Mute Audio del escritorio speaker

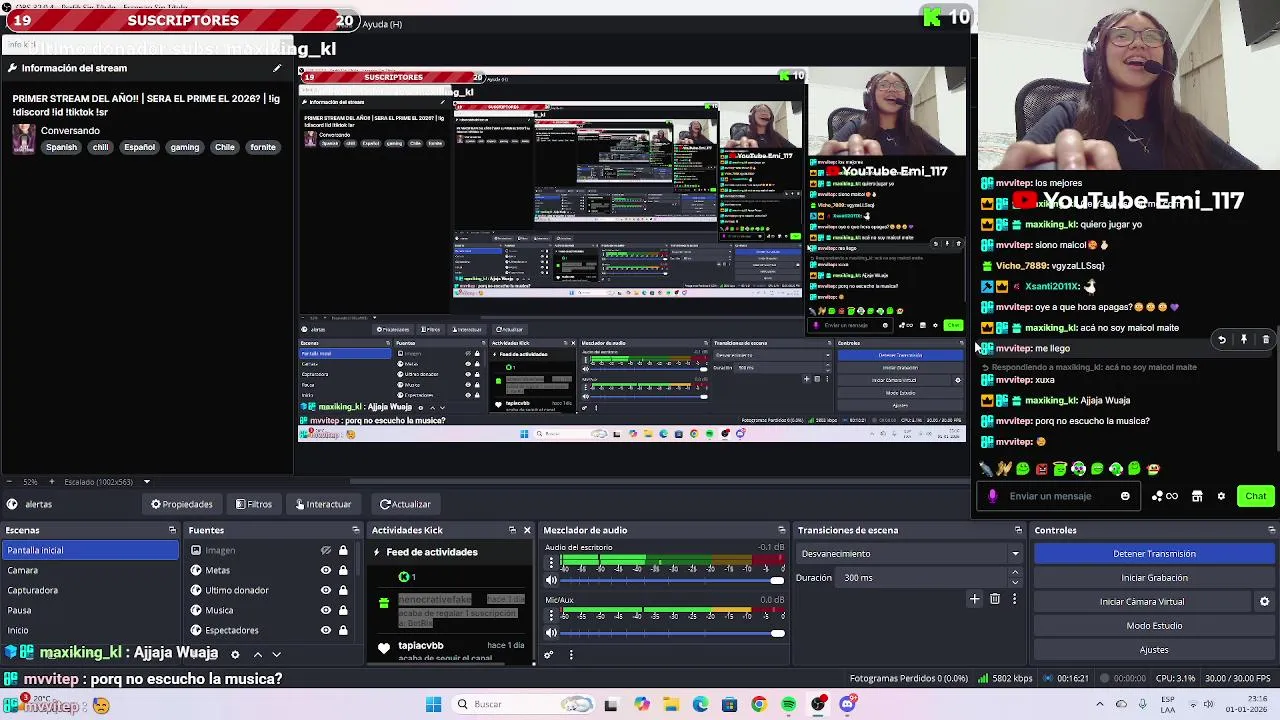(x=551, y=580)
